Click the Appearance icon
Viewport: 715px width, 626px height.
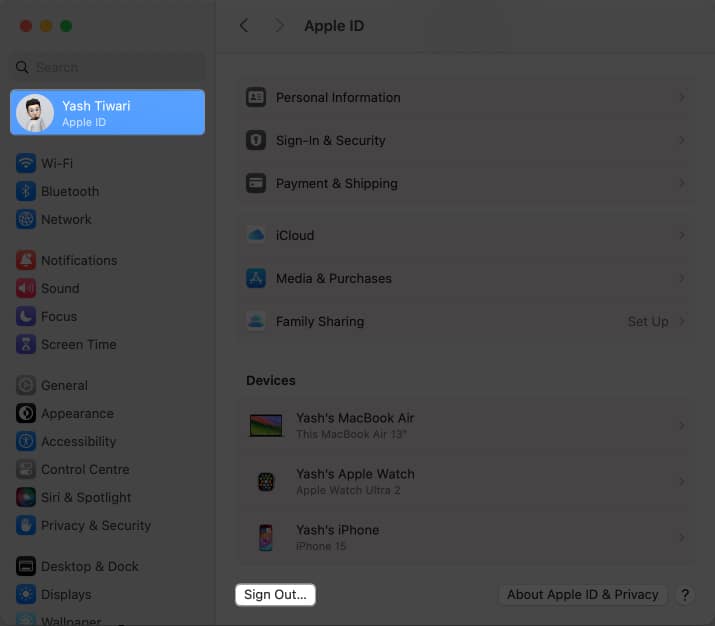(26, 413)
